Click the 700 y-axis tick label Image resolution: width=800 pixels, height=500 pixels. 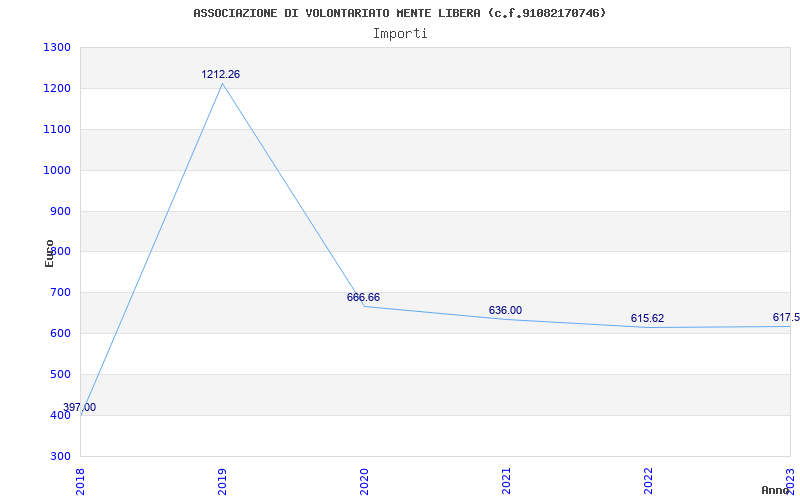click(x=60, y=293)
